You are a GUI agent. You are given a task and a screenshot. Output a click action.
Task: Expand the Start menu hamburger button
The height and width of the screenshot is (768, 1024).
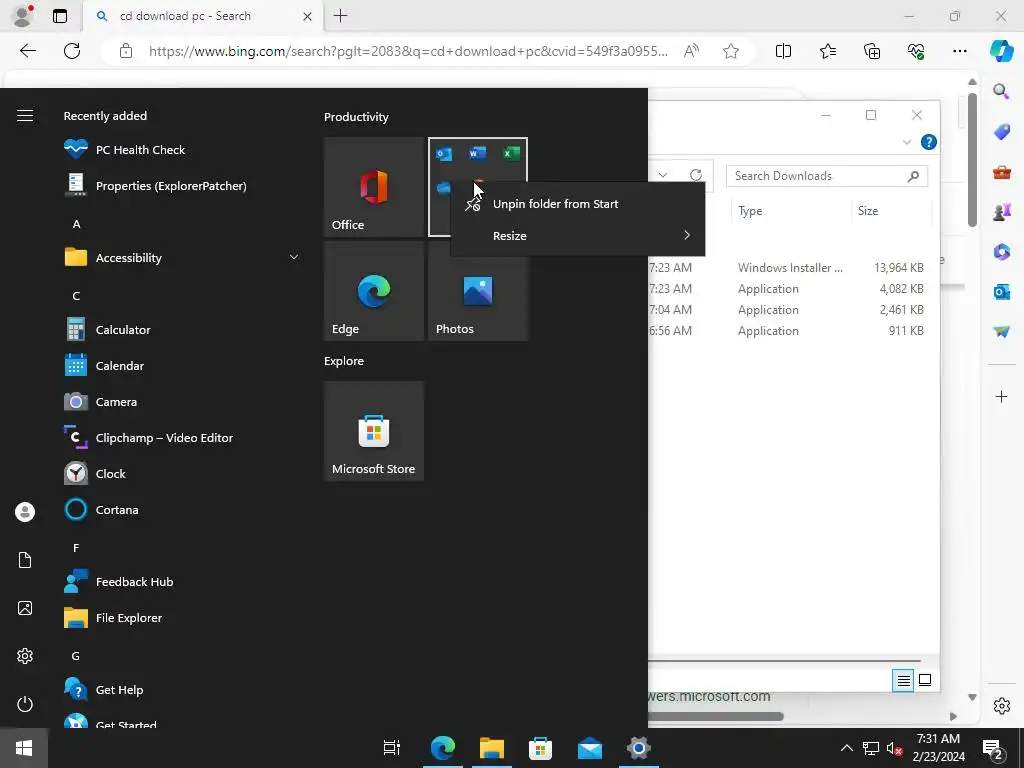pos(25,116)
